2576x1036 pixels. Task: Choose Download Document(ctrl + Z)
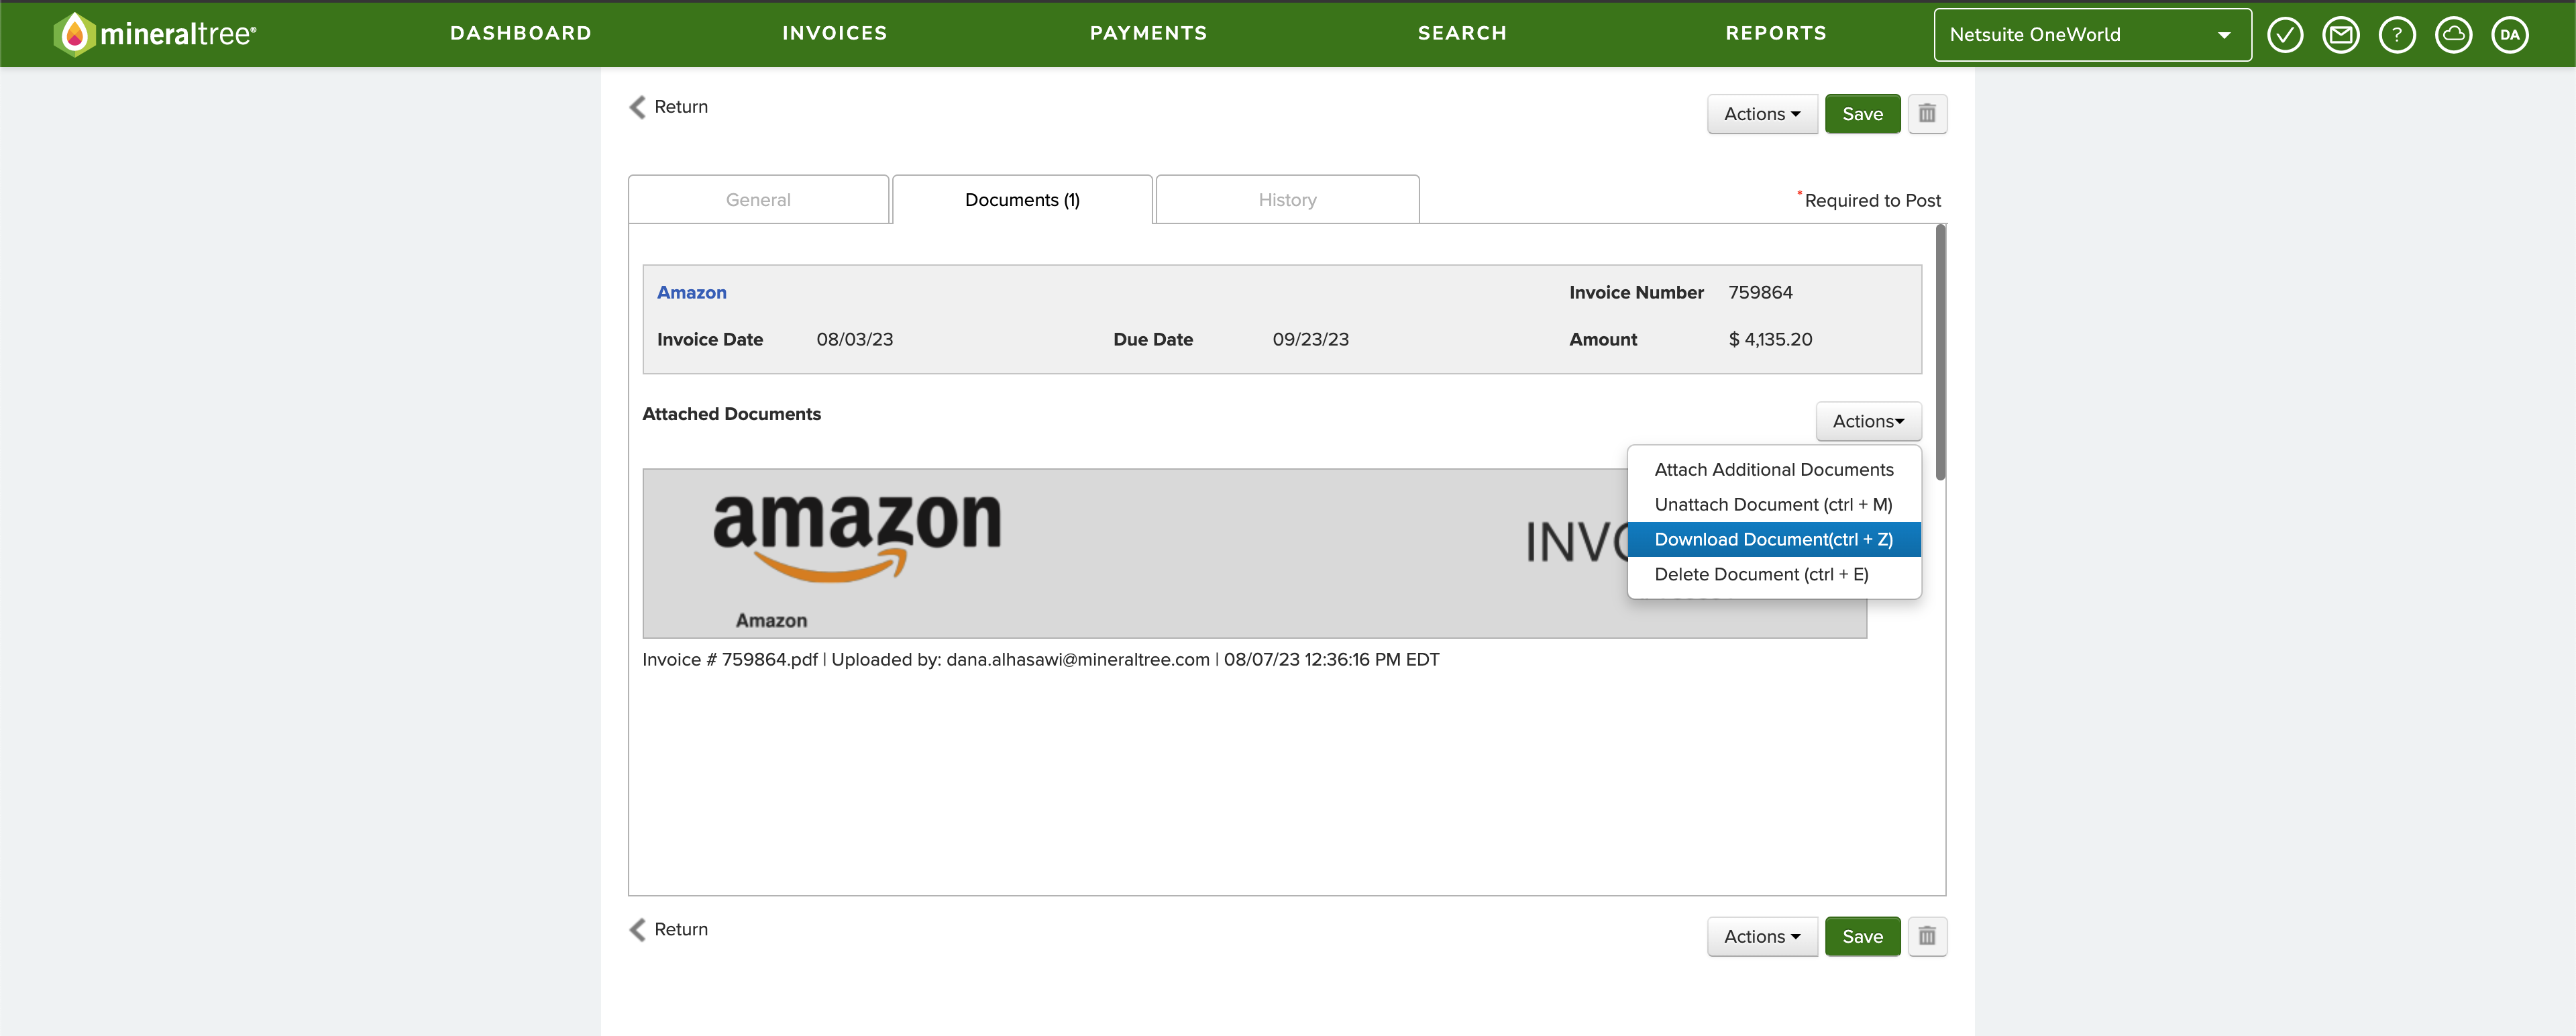[1774, 540]
